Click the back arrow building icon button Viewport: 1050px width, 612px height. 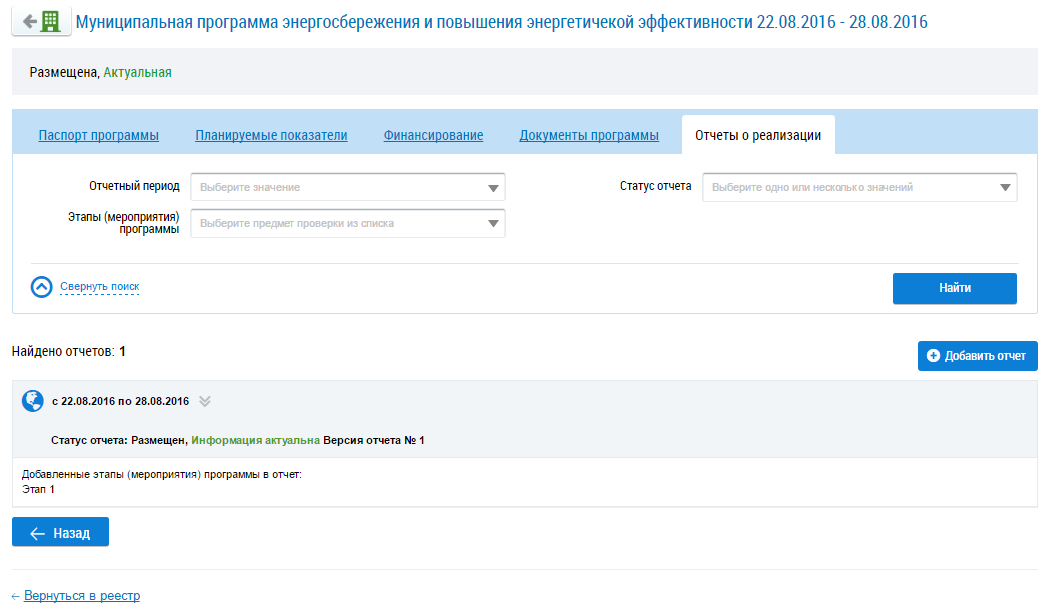click(x=41, y=21)
